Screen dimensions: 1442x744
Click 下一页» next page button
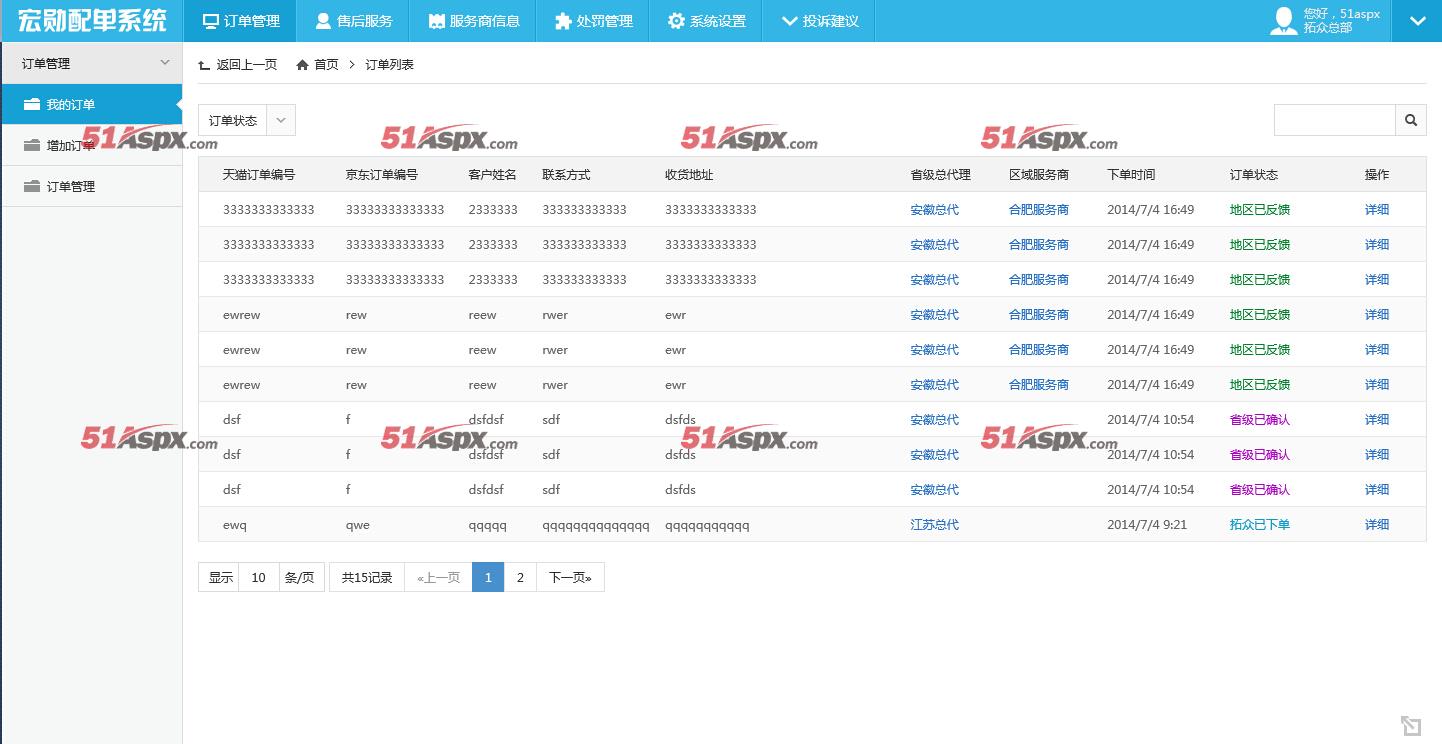(570, 577)
